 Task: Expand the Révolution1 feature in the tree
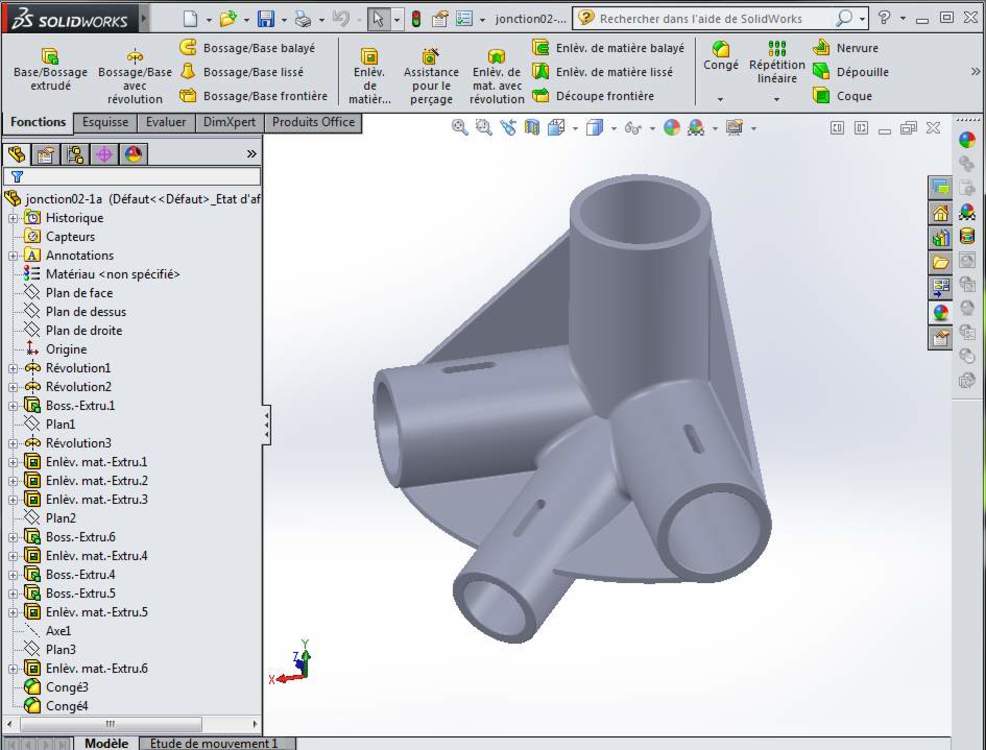click(x=13, y=368)
